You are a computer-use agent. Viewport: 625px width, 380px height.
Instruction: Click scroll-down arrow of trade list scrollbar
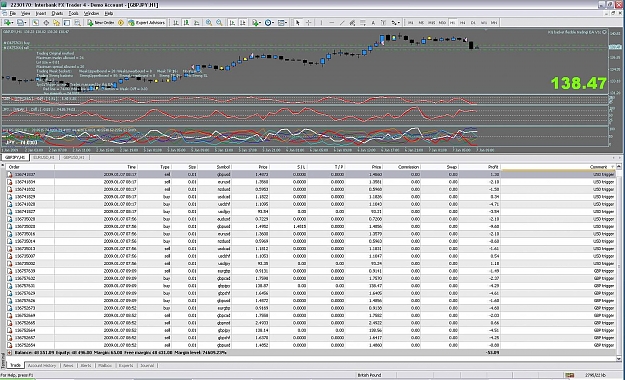coord(619,358)
